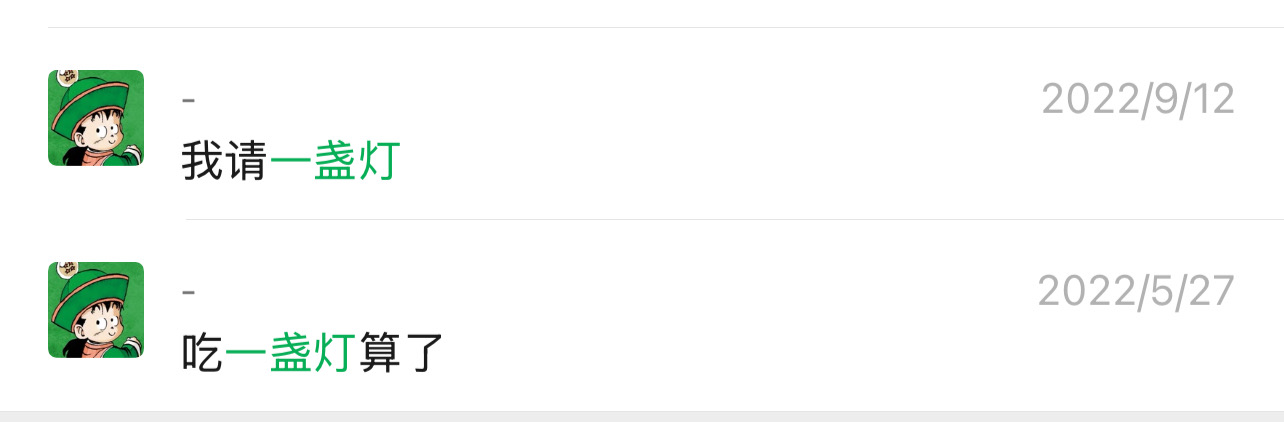Click empty space below the 2022/9/12 date

tap(1138, 165)
